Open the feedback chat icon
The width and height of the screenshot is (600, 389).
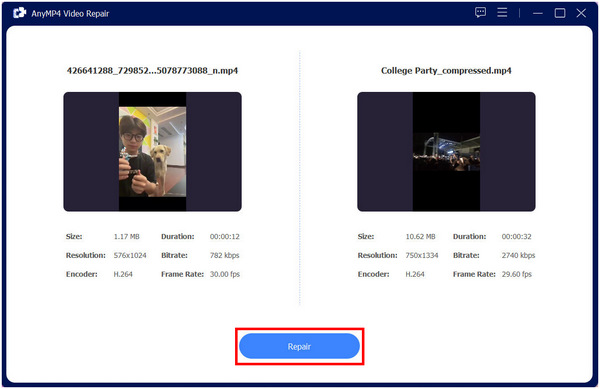pos(481,13)
